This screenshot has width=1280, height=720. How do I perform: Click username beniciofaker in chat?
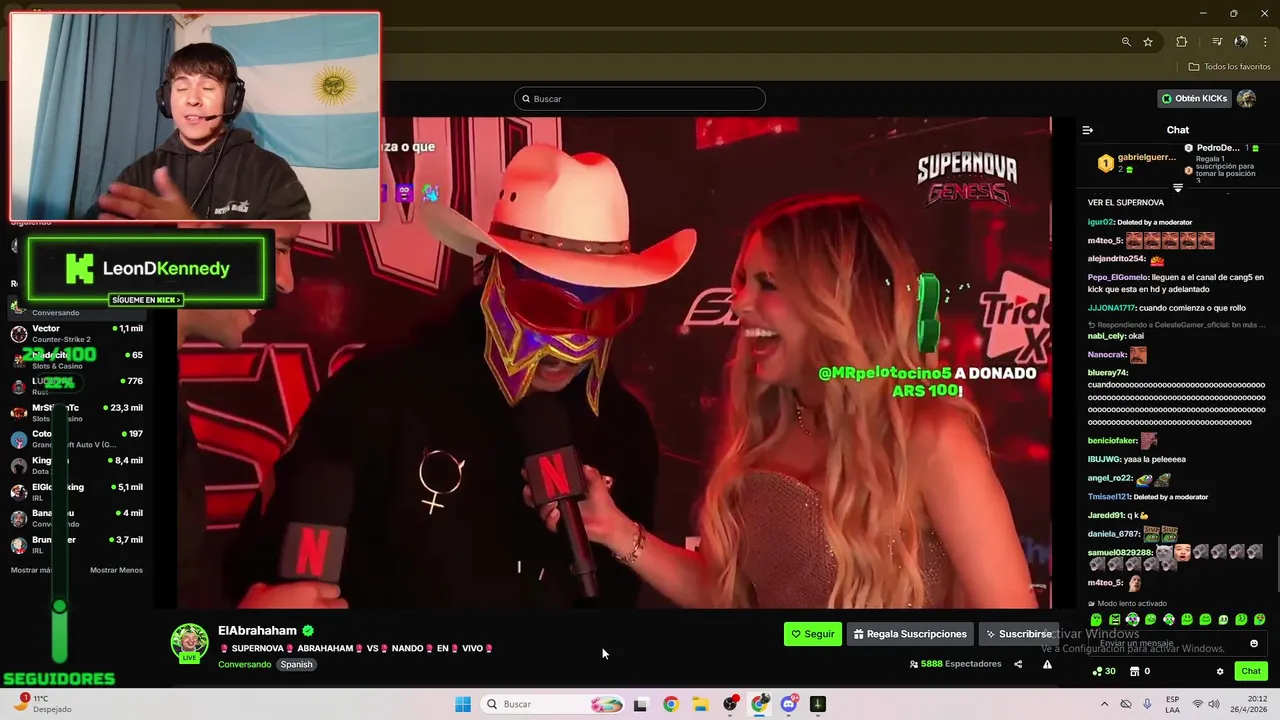click(1113, 440)
